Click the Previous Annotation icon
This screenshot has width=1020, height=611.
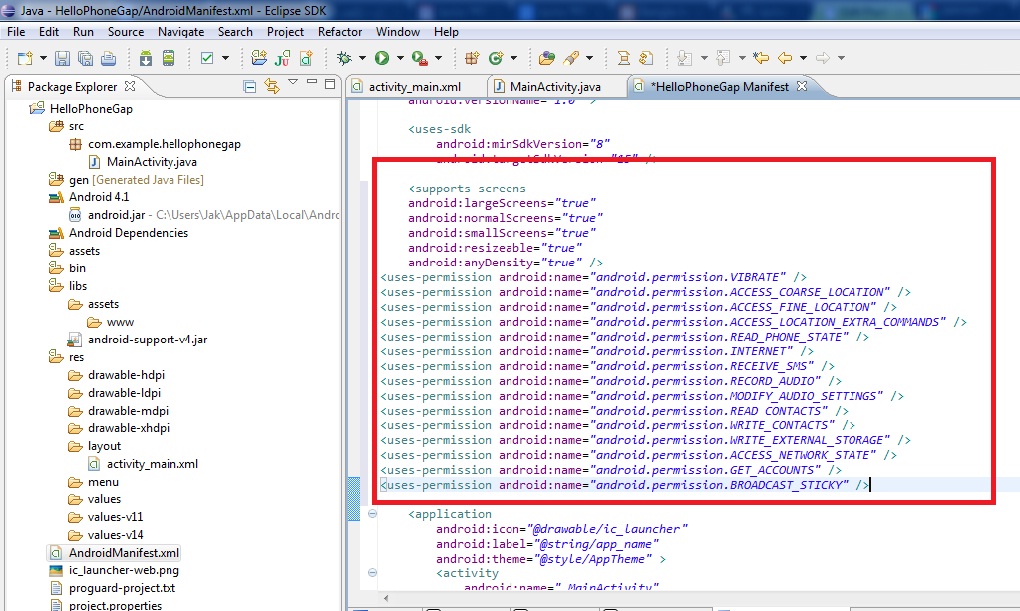[723, 58]
